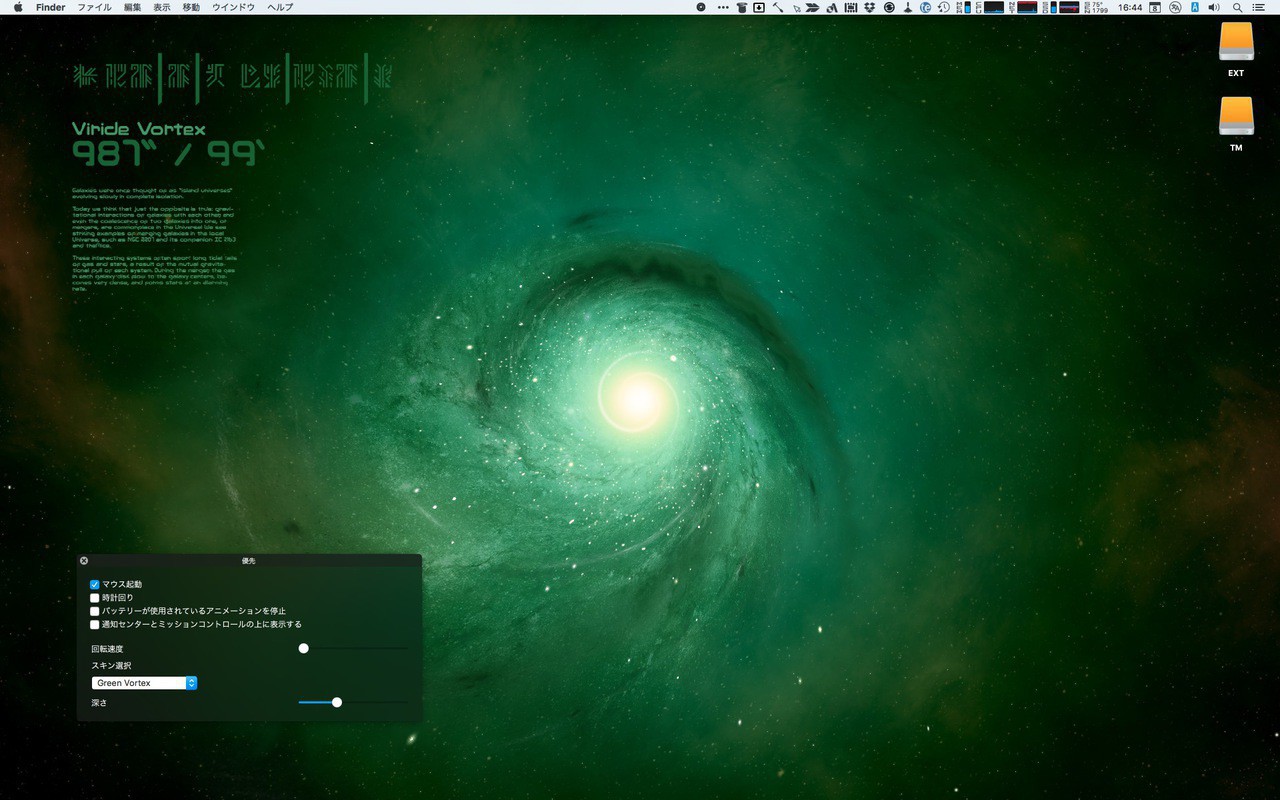Click the 深さ slider knob
The width and height of the screenshot is (1280, 800).
[x=337, y=702]
